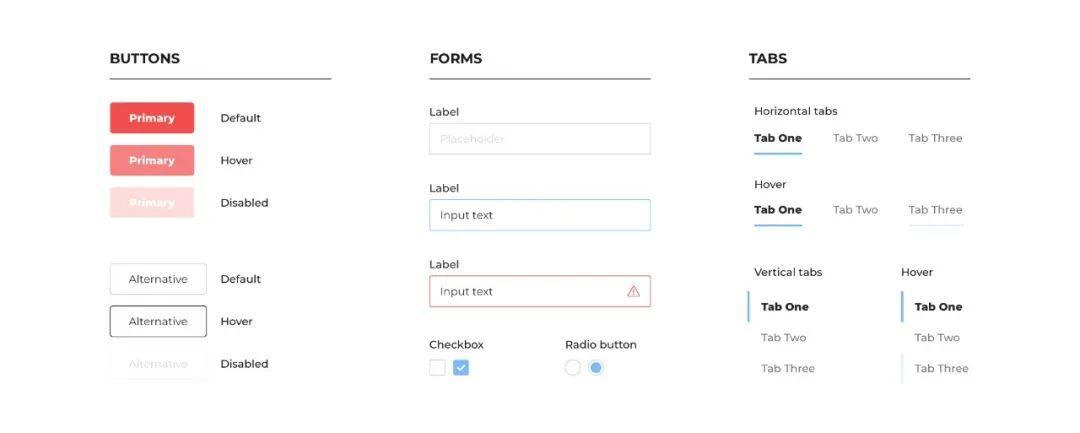Select the empty radio button

tap(573, 368)
